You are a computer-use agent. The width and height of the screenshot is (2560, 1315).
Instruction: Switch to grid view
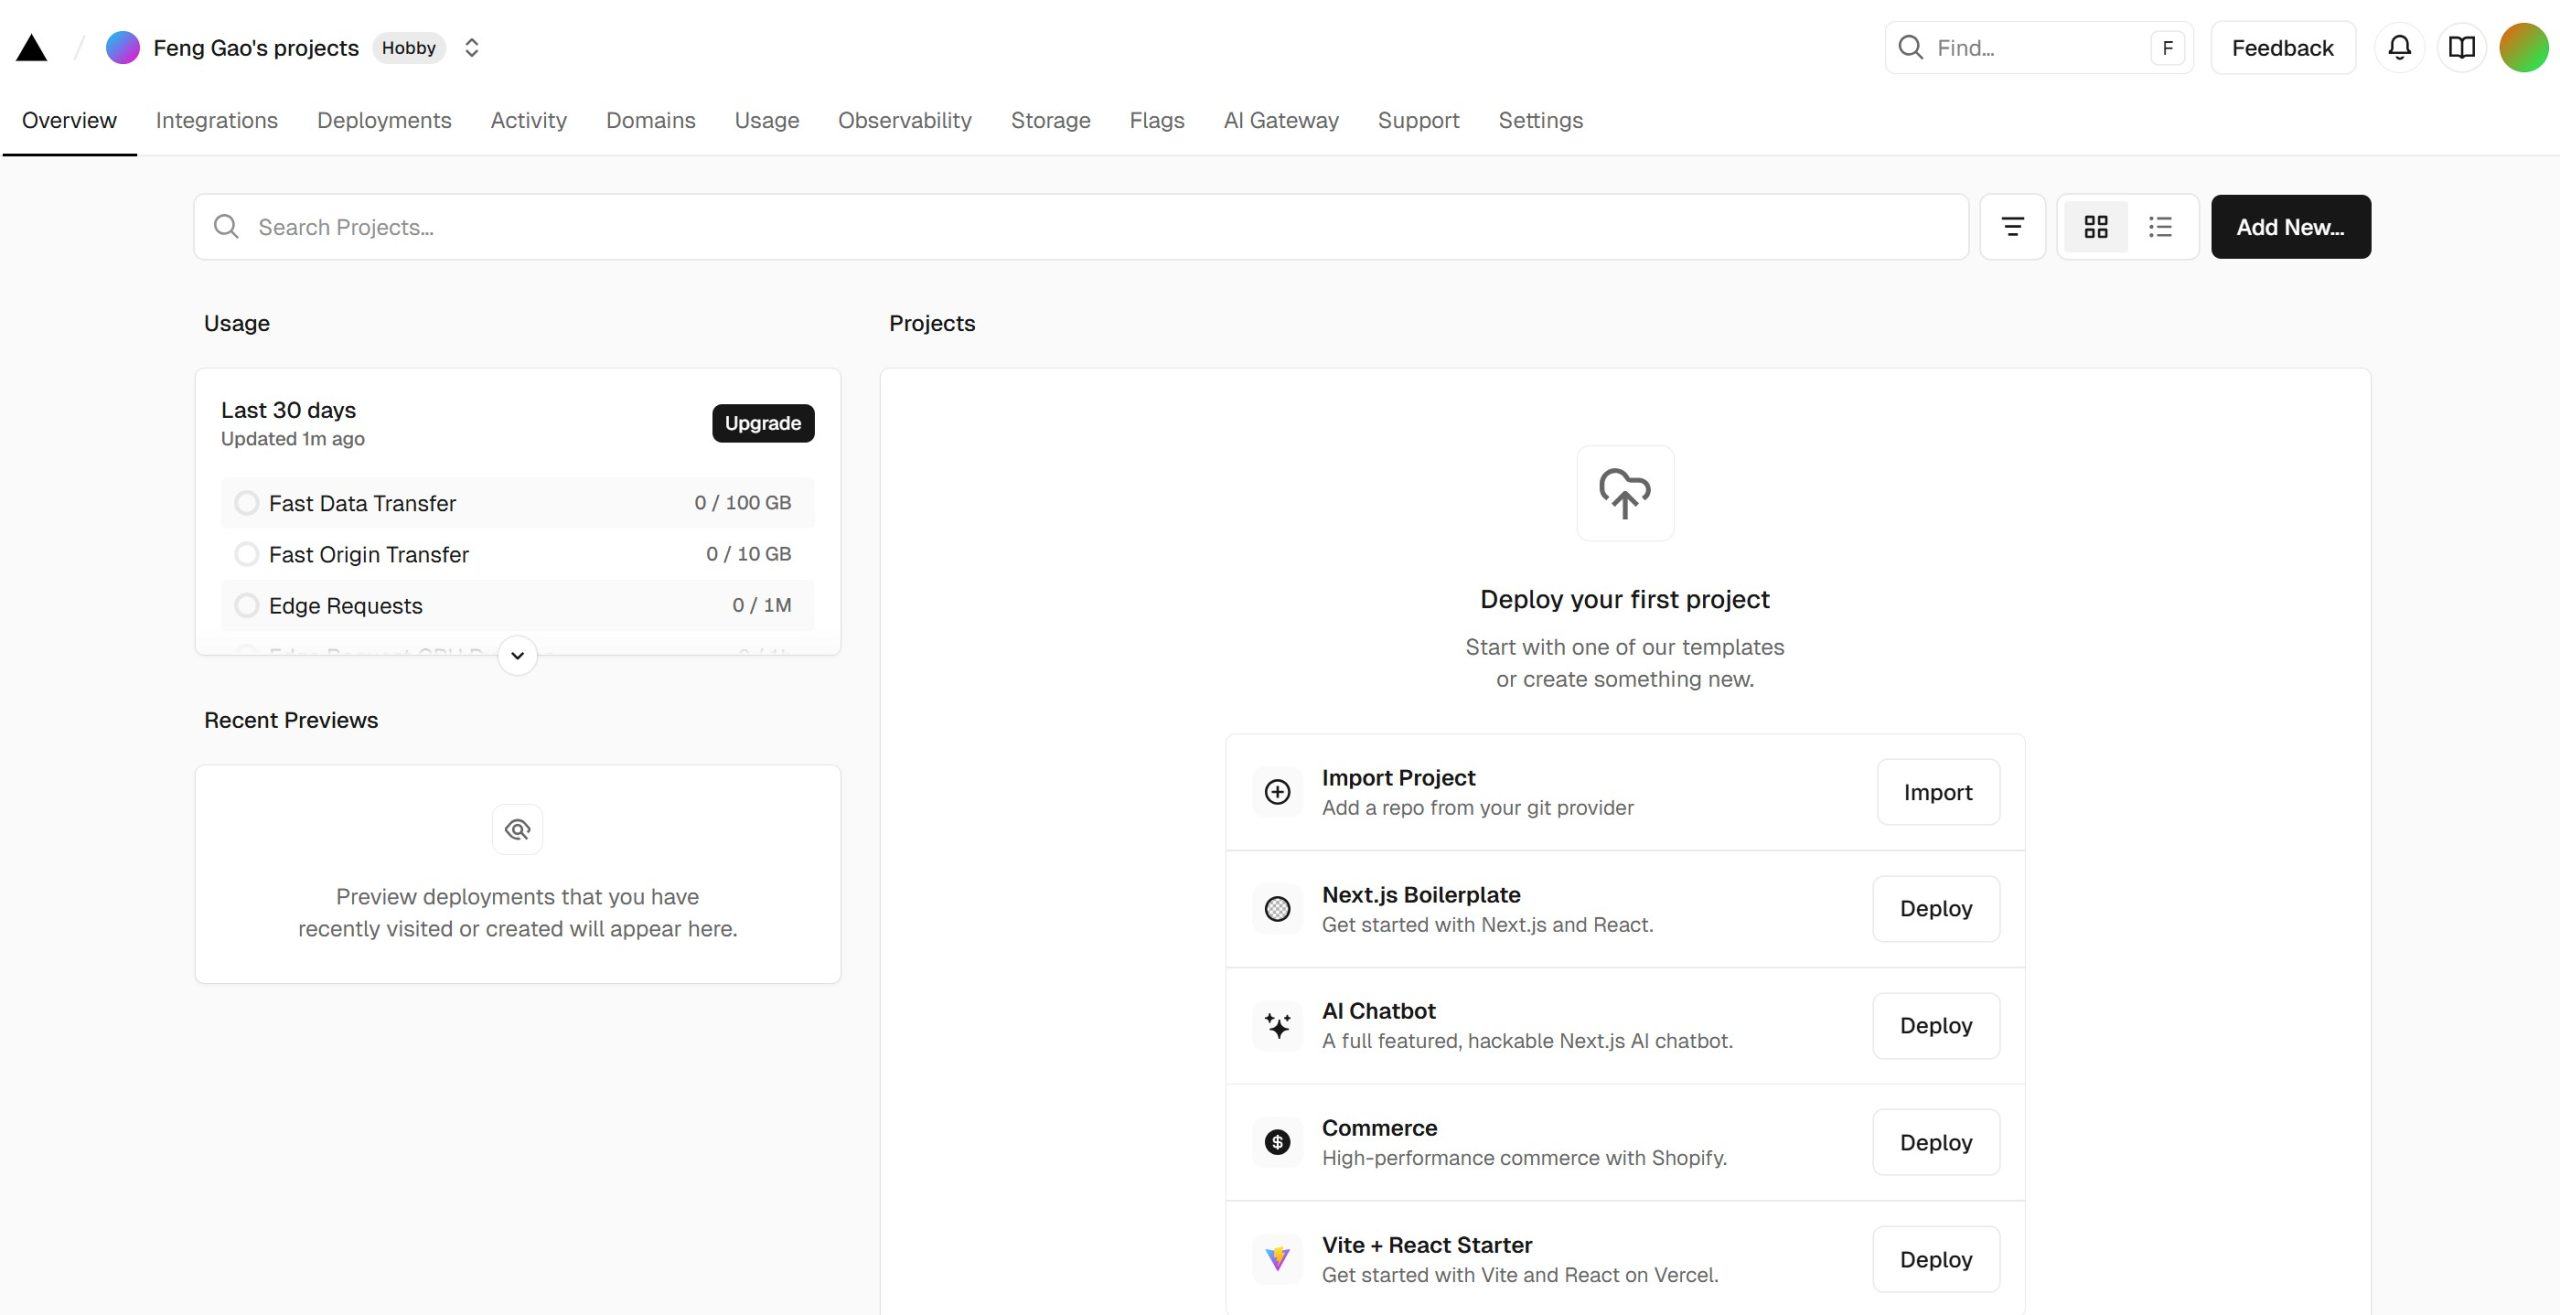(x=2096, y=227)
